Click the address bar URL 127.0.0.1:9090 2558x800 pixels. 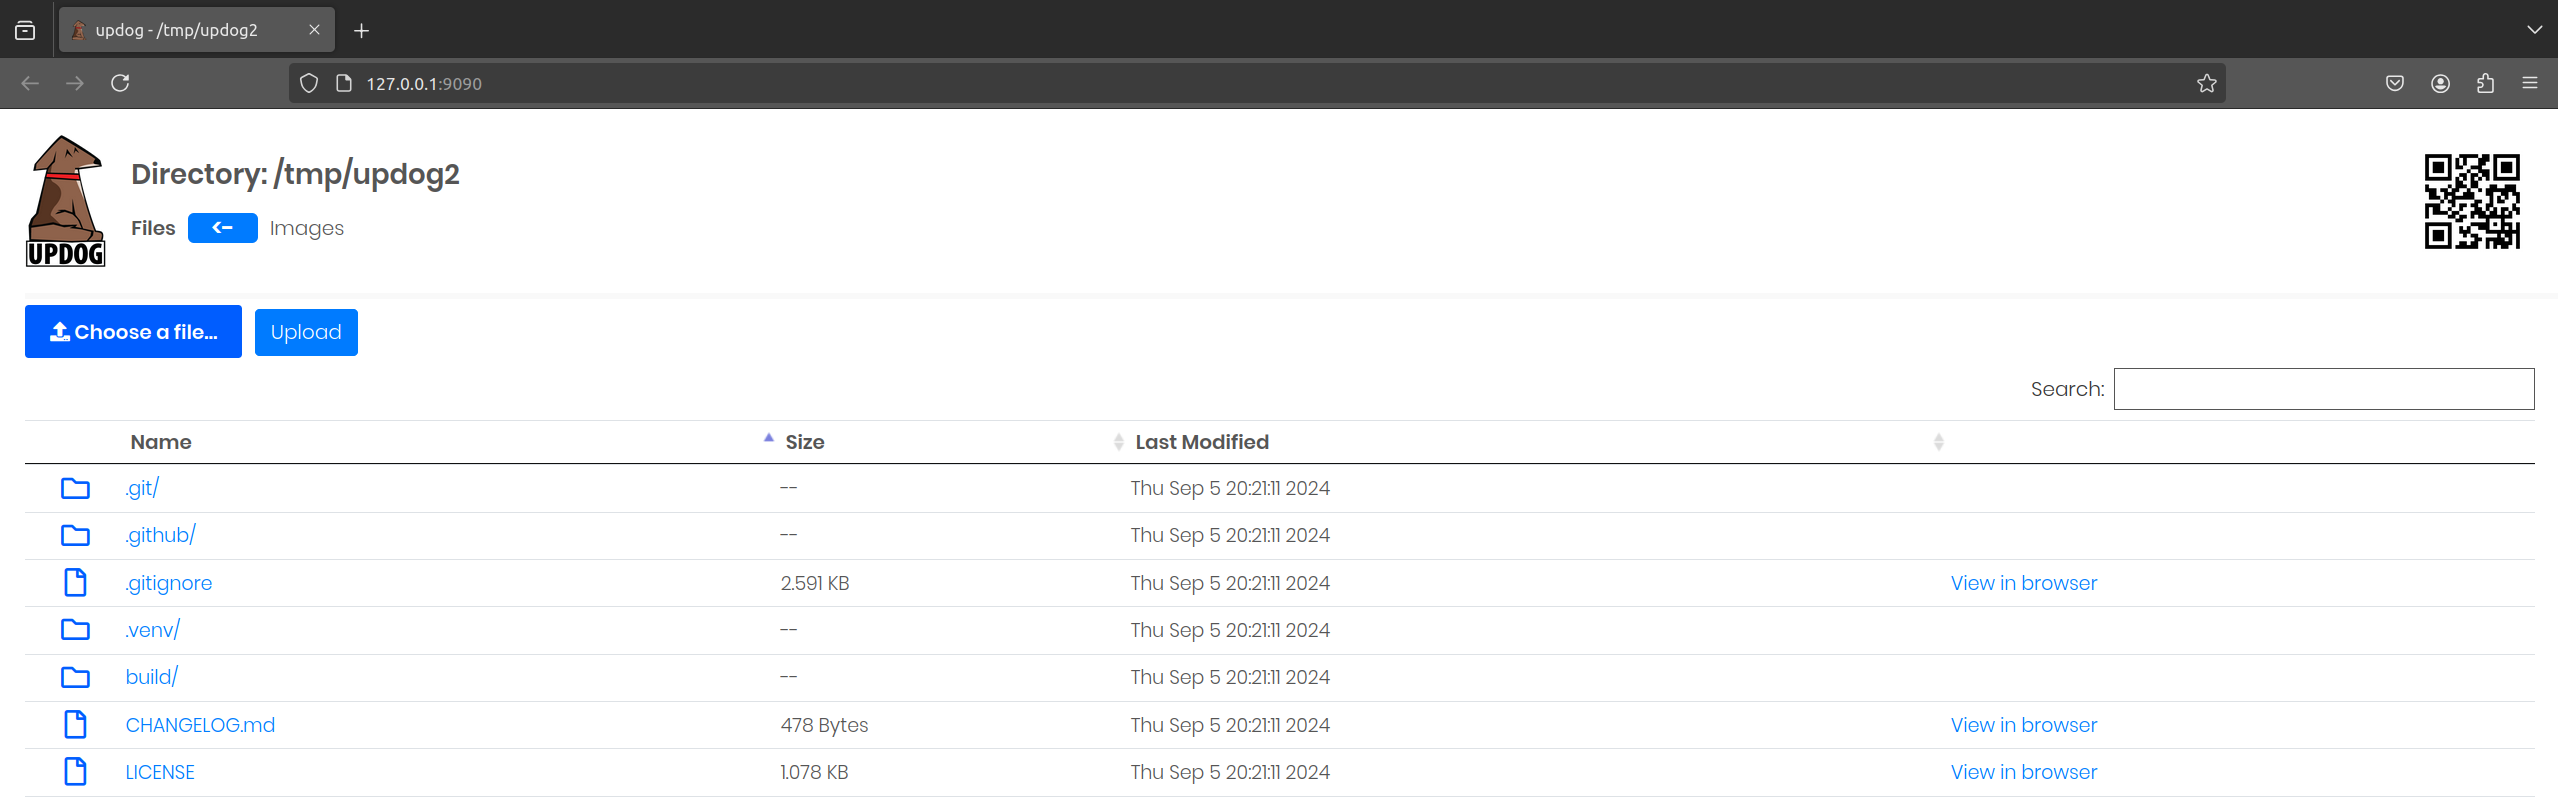click(424, 84)
